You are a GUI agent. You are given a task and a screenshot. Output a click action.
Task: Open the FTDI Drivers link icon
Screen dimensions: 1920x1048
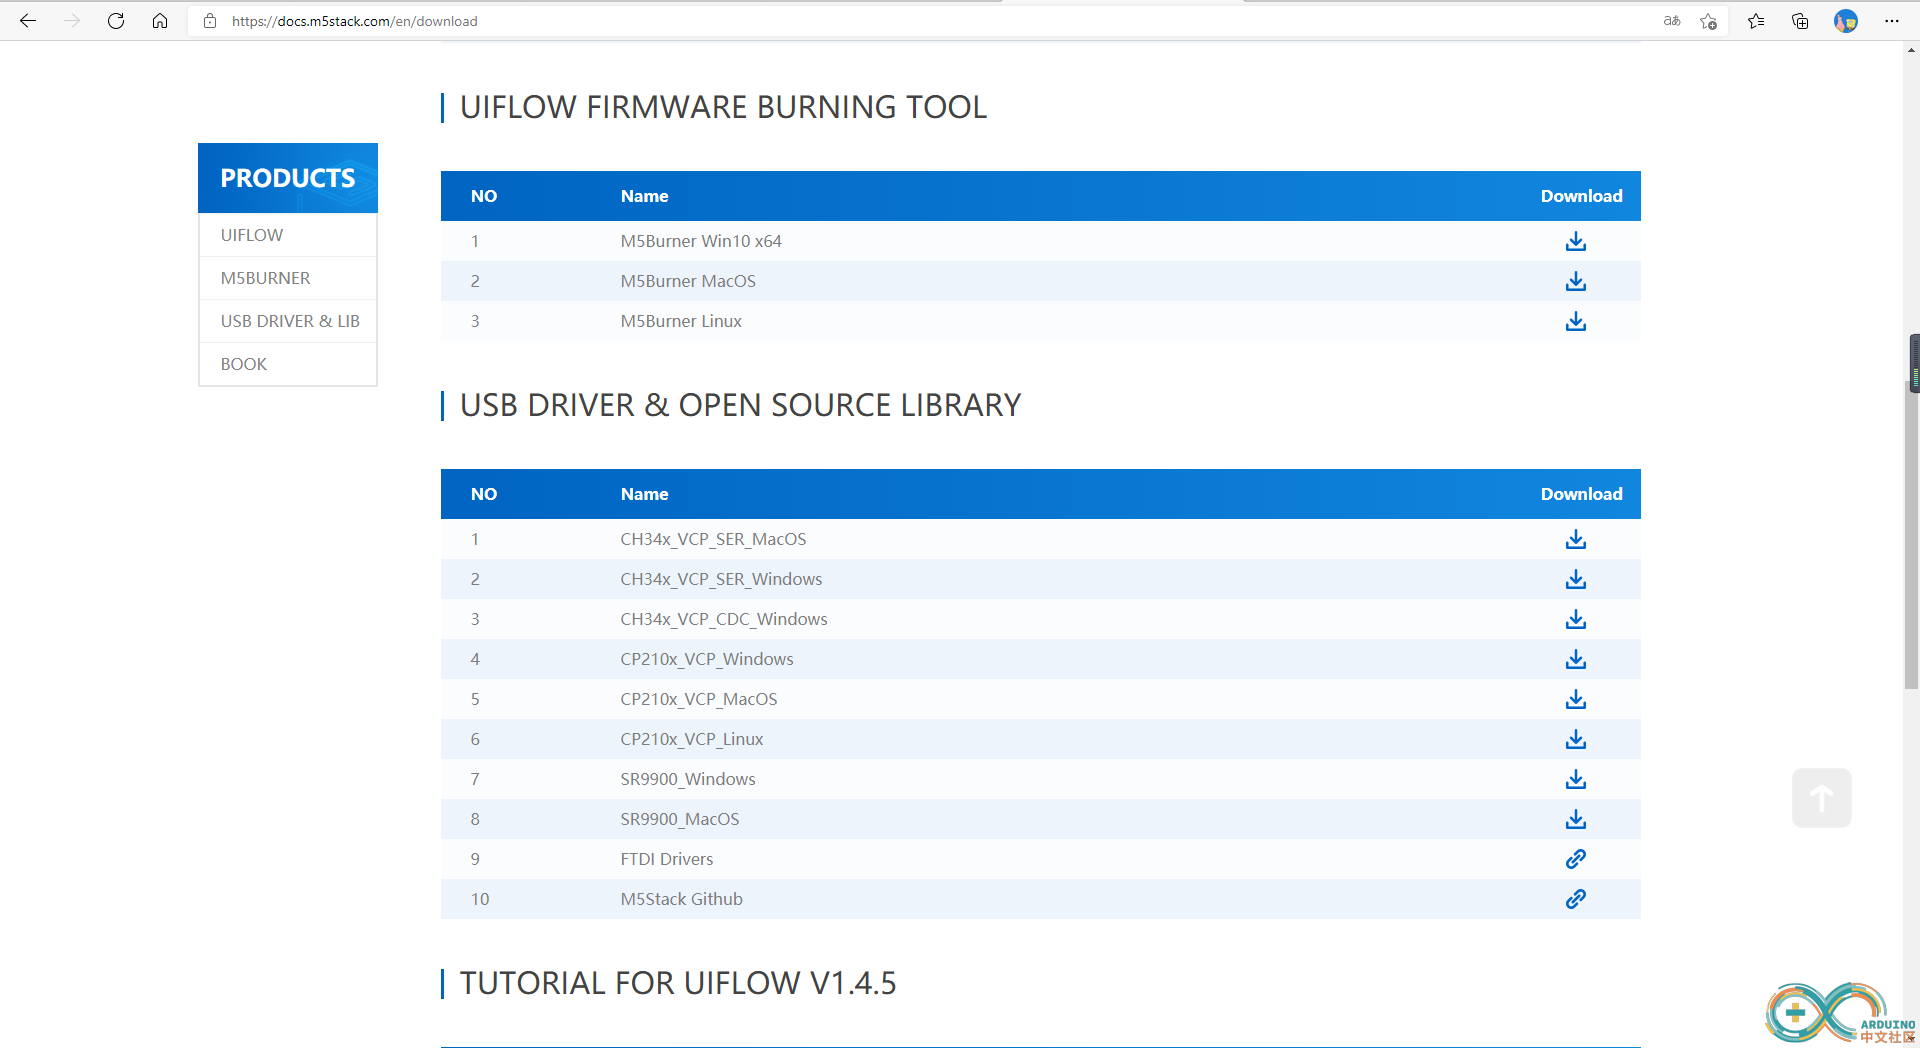pyautogui.click(x=1576, y=859)
